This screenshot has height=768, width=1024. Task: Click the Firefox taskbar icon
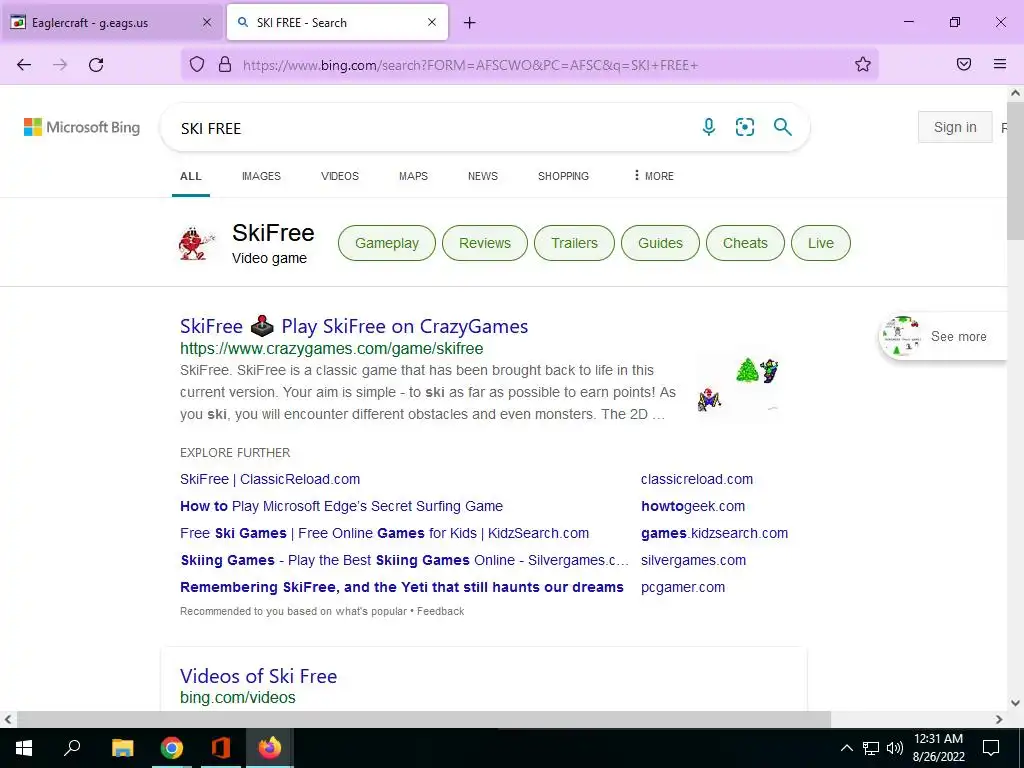pyautogui.click(x=269, y=748)
